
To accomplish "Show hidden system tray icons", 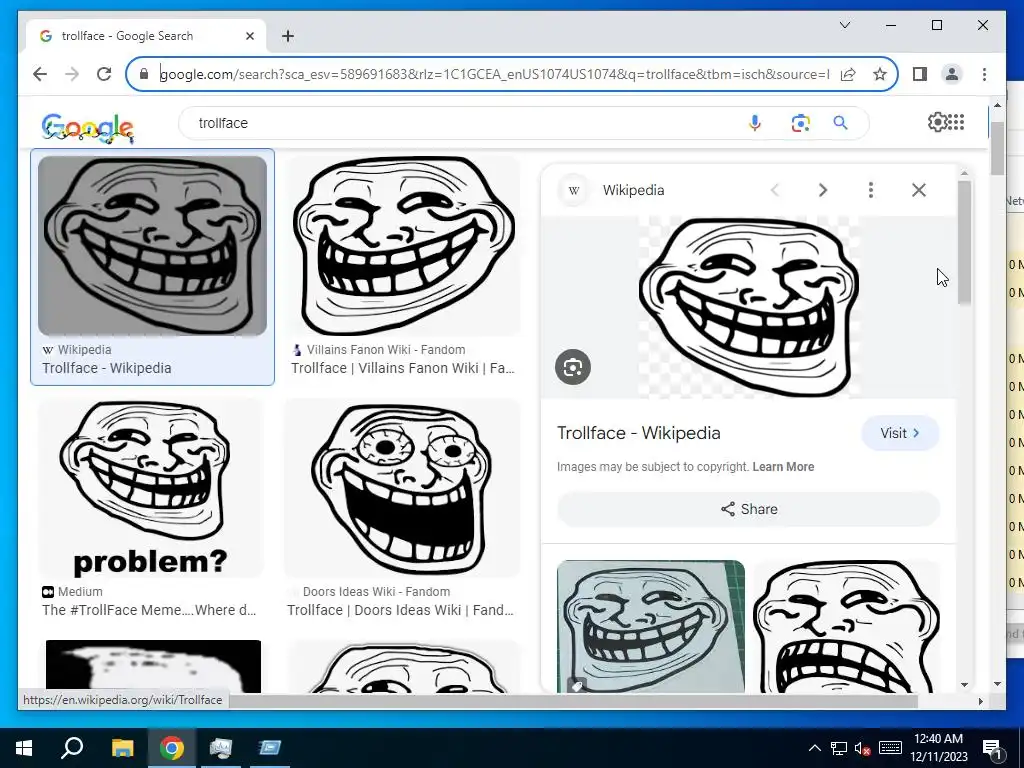I will 814,748.
